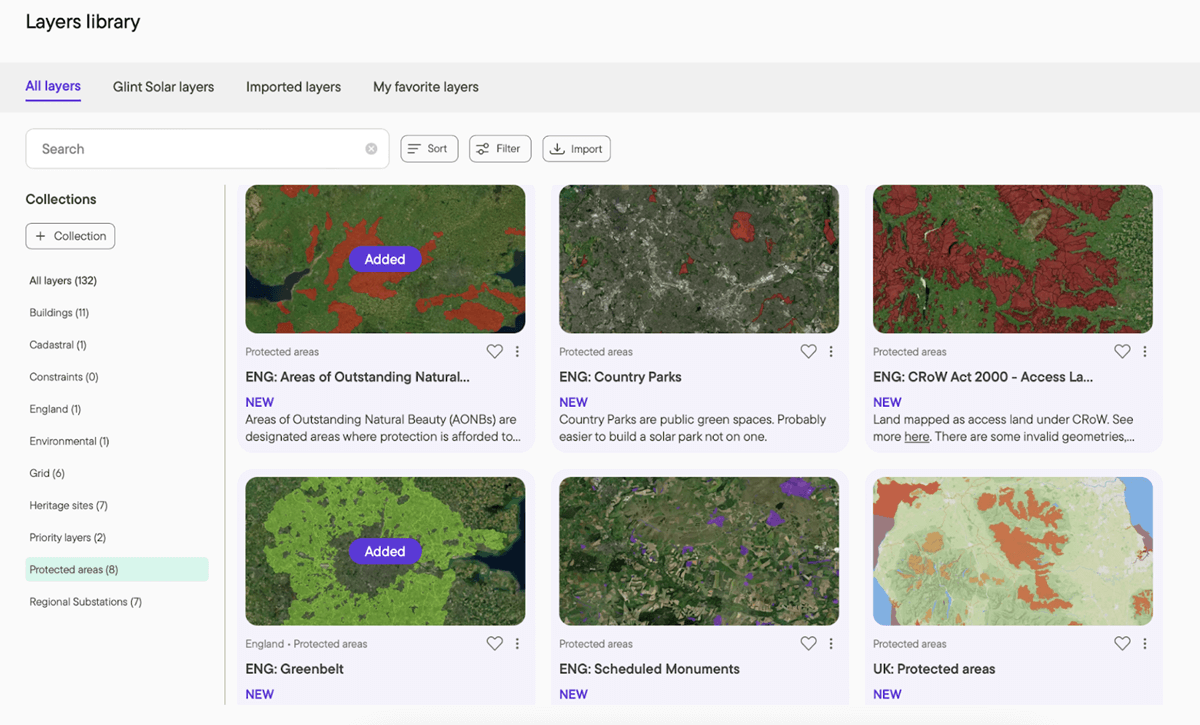Viewport: 1200px width, 725px height.
Task: Open more options for ENG: Greenbelt card
Action: pyautogui.click(x=517, y=644)
